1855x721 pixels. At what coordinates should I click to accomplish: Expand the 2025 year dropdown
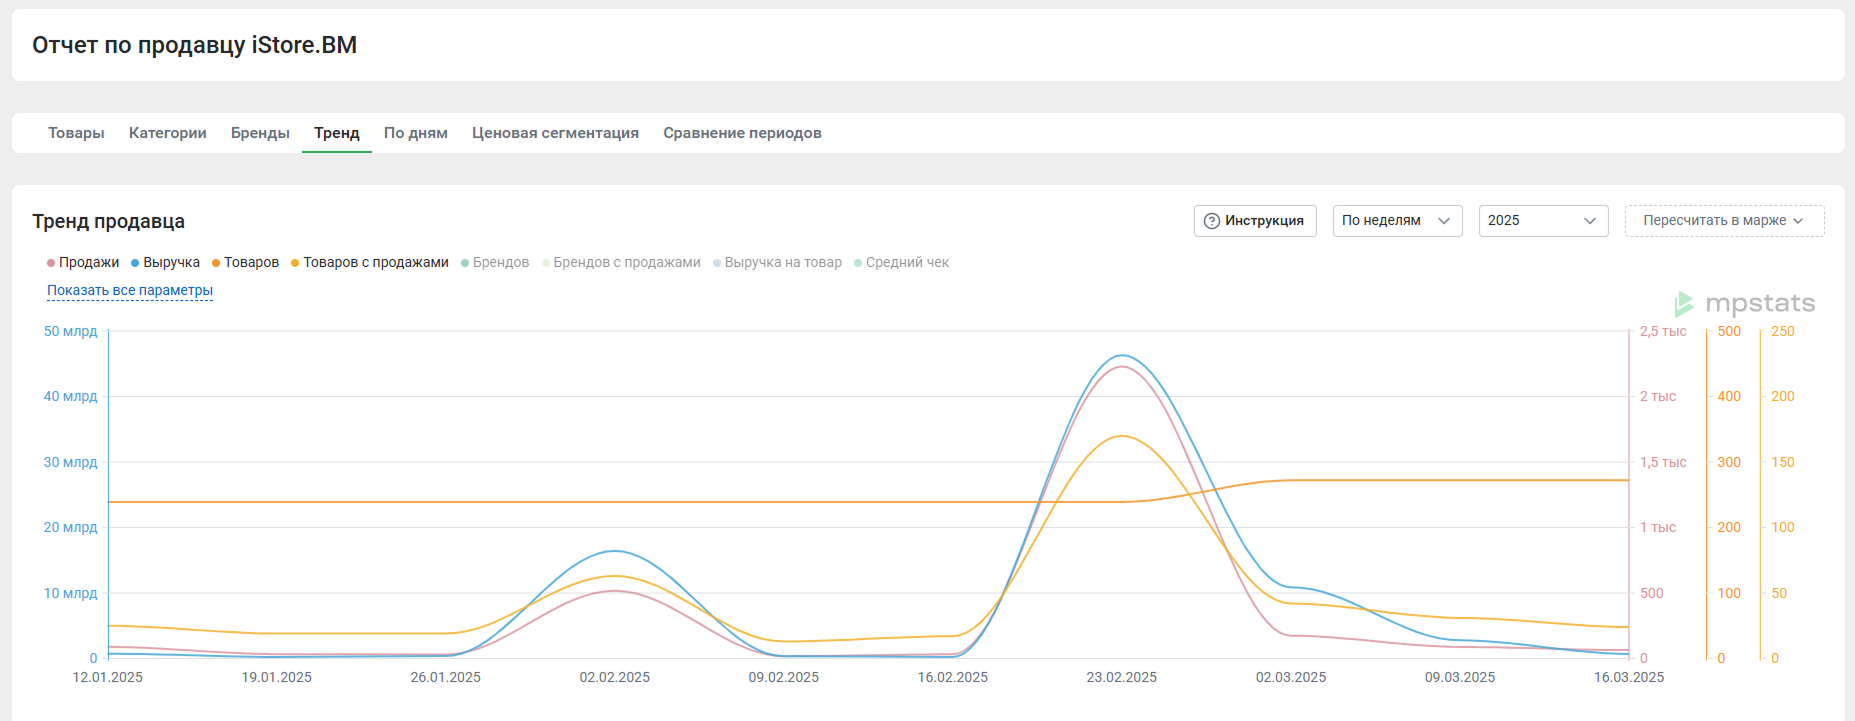pos(1543,221)
